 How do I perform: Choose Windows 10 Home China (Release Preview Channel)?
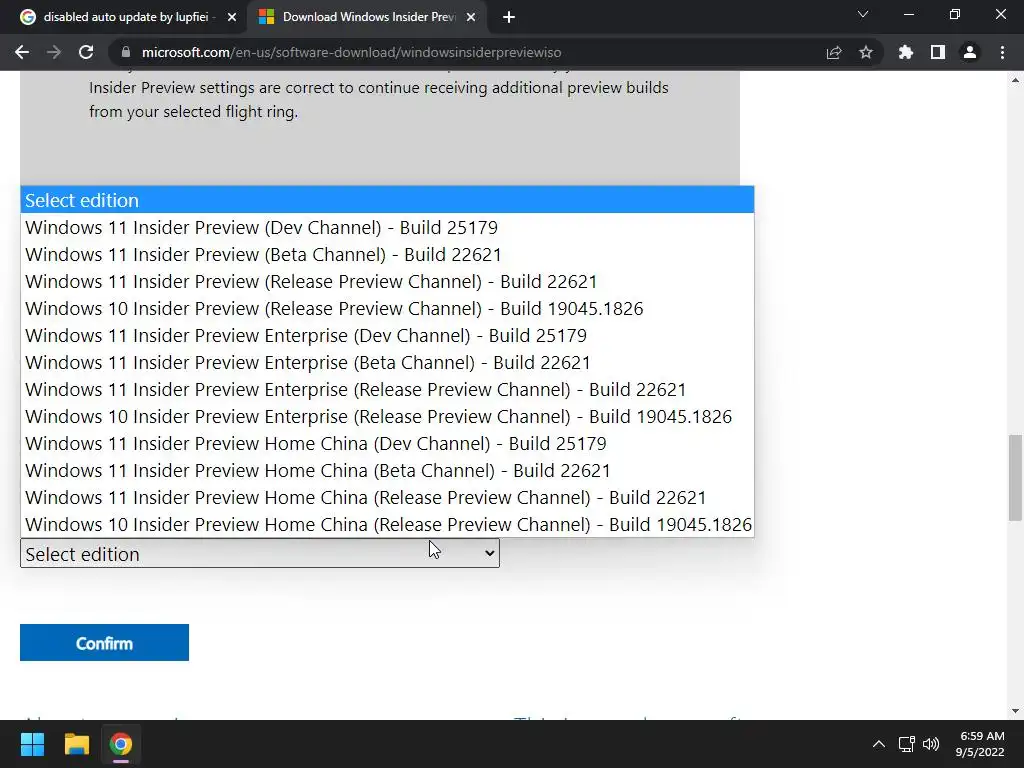387,524
